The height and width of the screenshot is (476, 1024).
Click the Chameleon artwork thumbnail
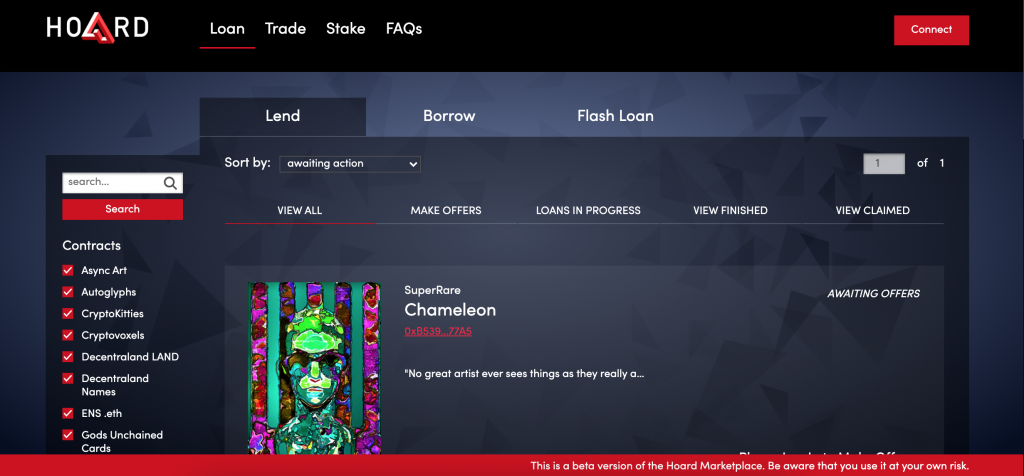[314, 369]
